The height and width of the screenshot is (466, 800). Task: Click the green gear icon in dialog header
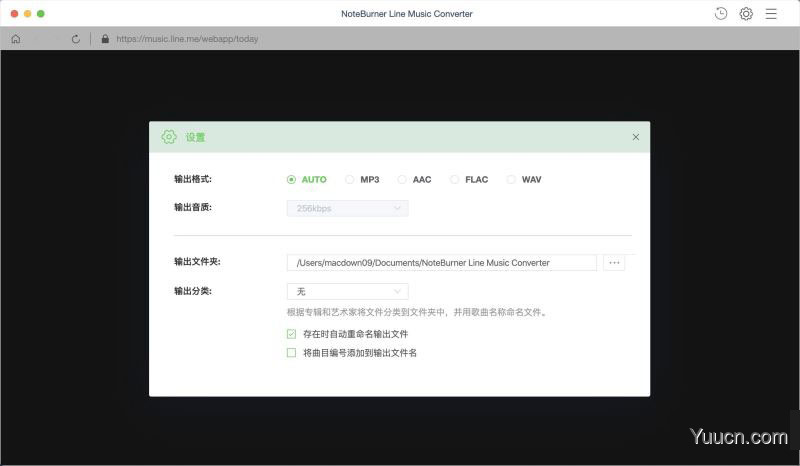tap(169, 137)
